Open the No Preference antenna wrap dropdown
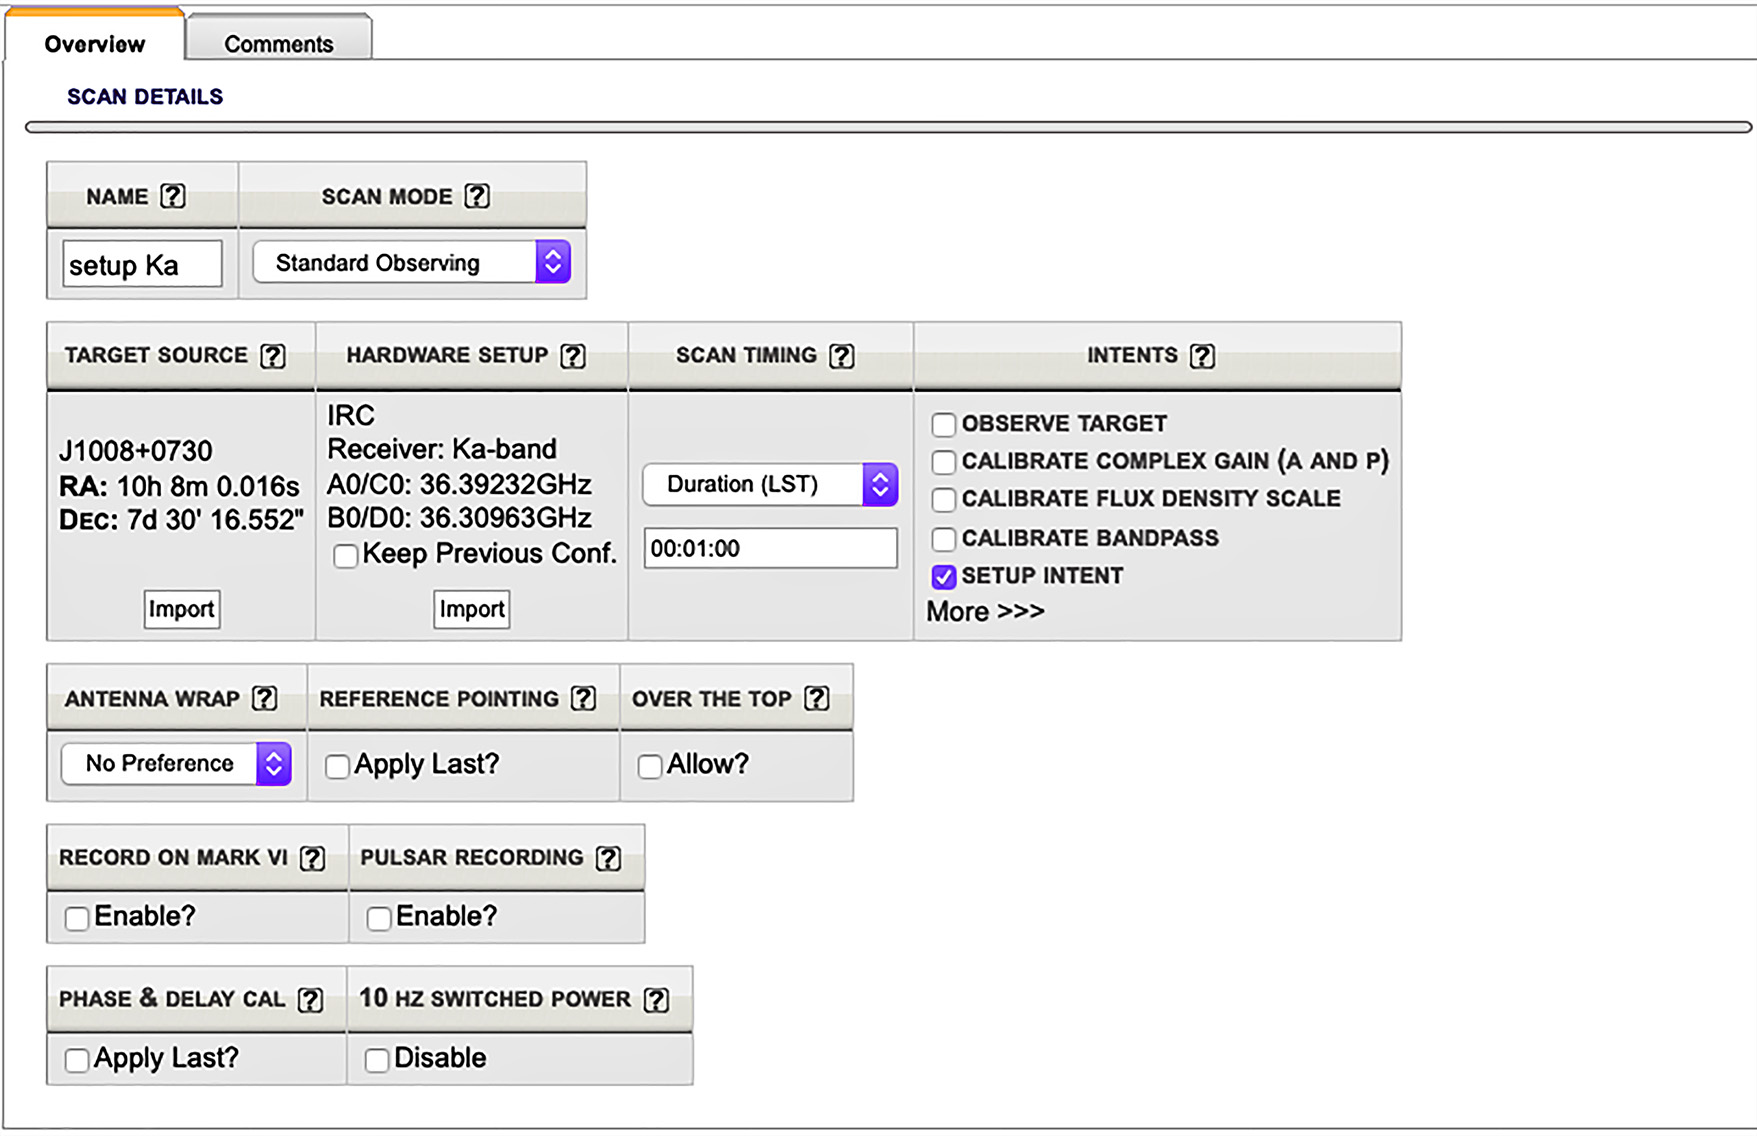1757x1136 pixels. pyautogui.click(x=176, y=764)
